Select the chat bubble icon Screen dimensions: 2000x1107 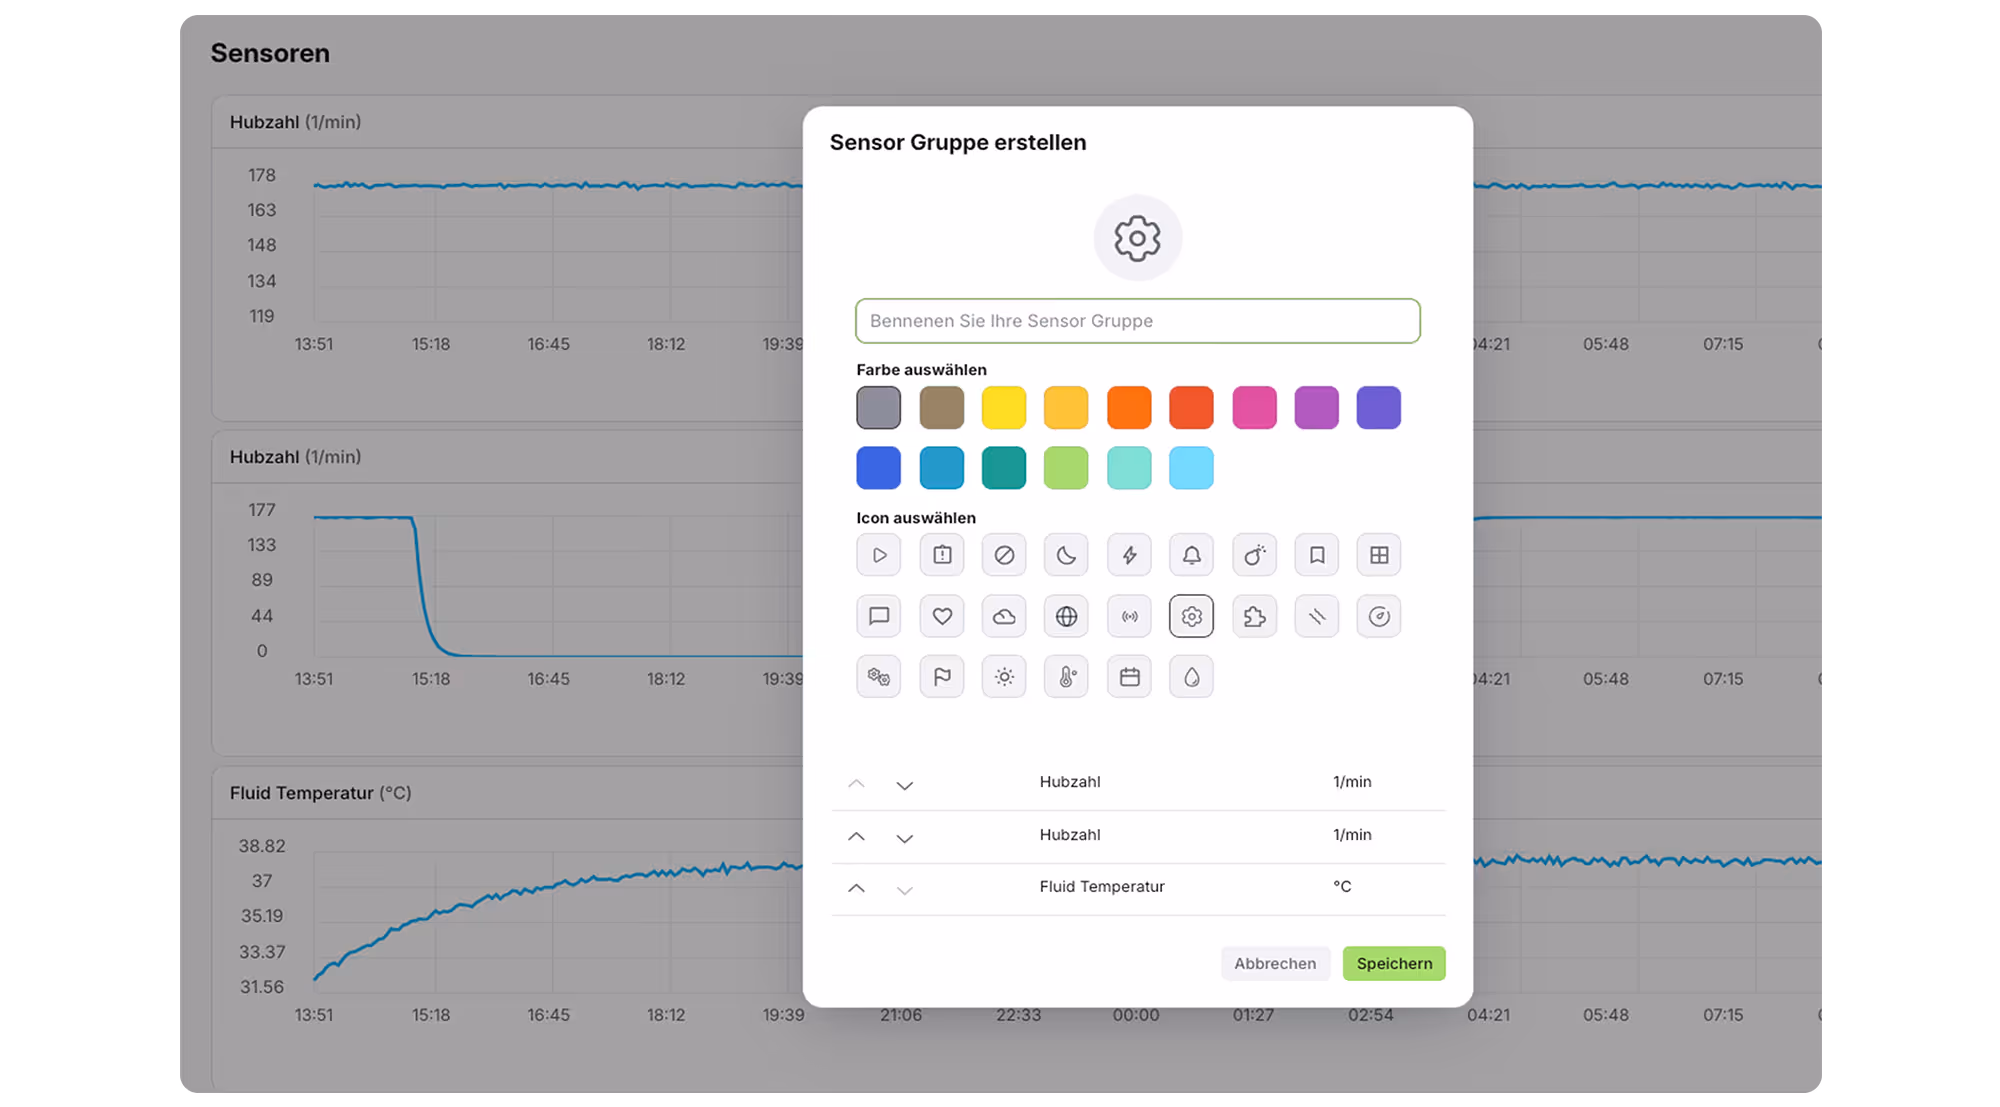pos(878,616)
